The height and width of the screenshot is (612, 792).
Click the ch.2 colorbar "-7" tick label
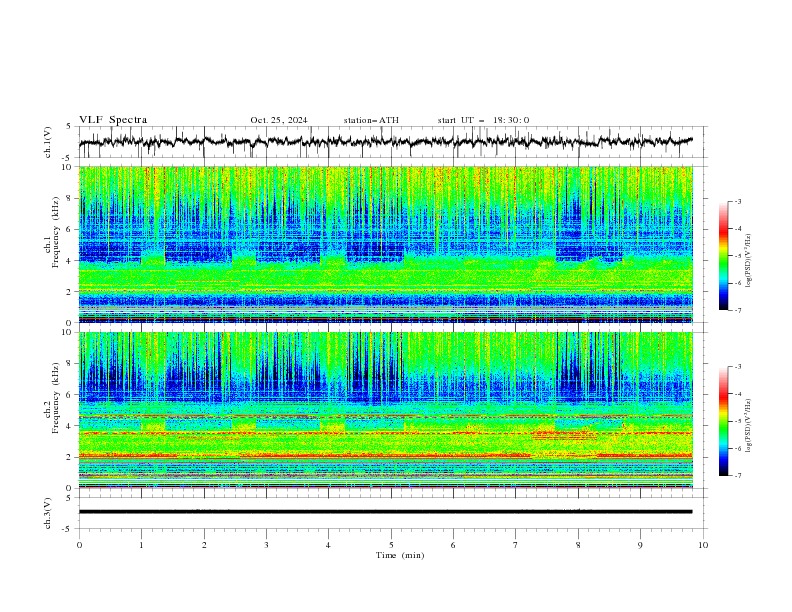(x=737, y=475)
